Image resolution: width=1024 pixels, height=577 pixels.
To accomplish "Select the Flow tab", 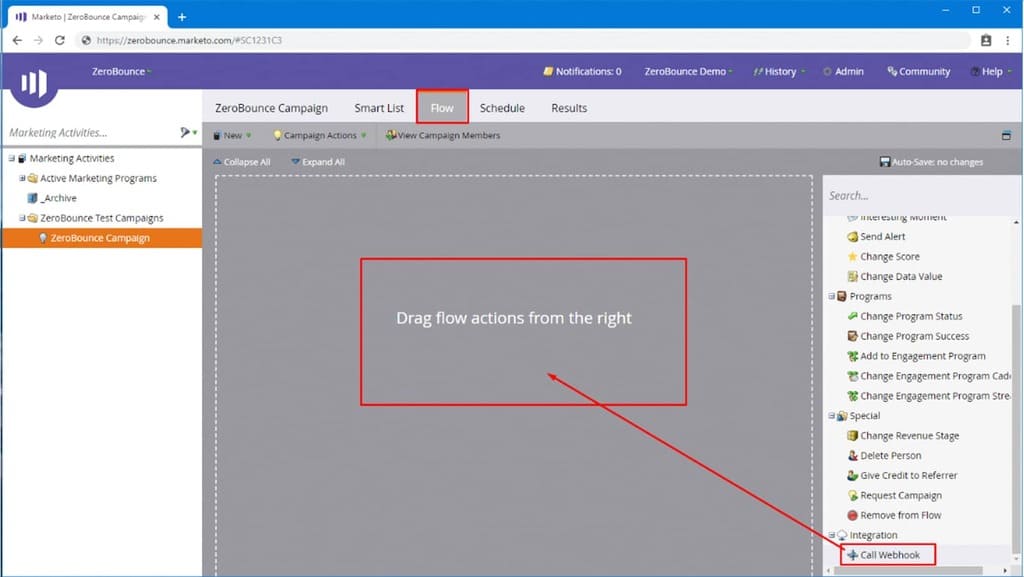I will (442, 108).
